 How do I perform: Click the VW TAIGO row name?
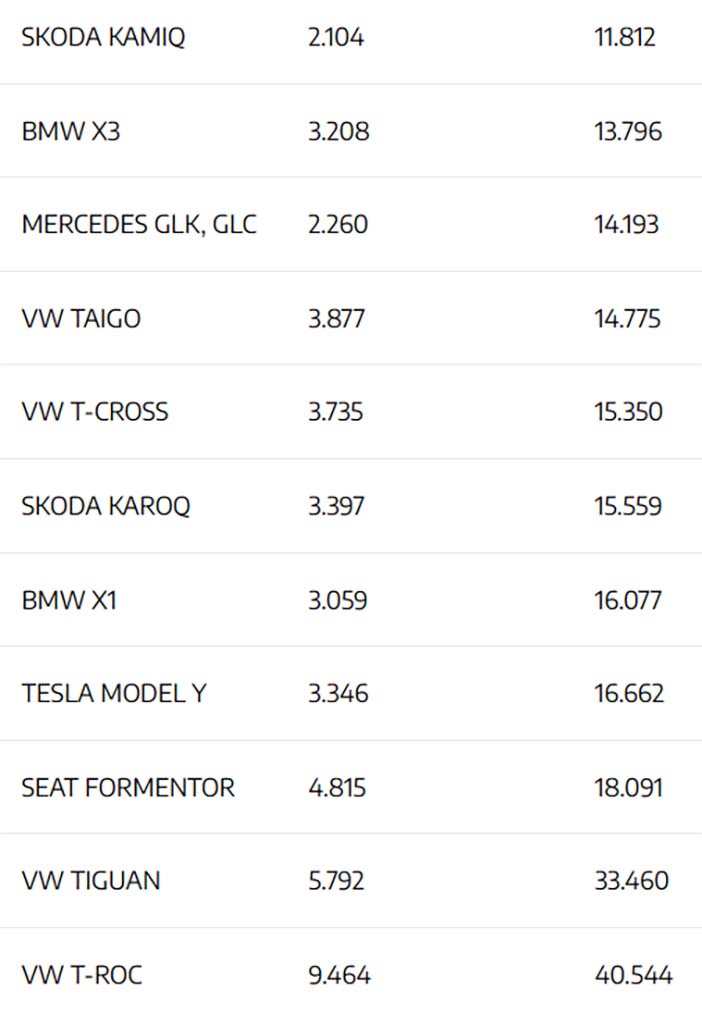pos(81,319)
